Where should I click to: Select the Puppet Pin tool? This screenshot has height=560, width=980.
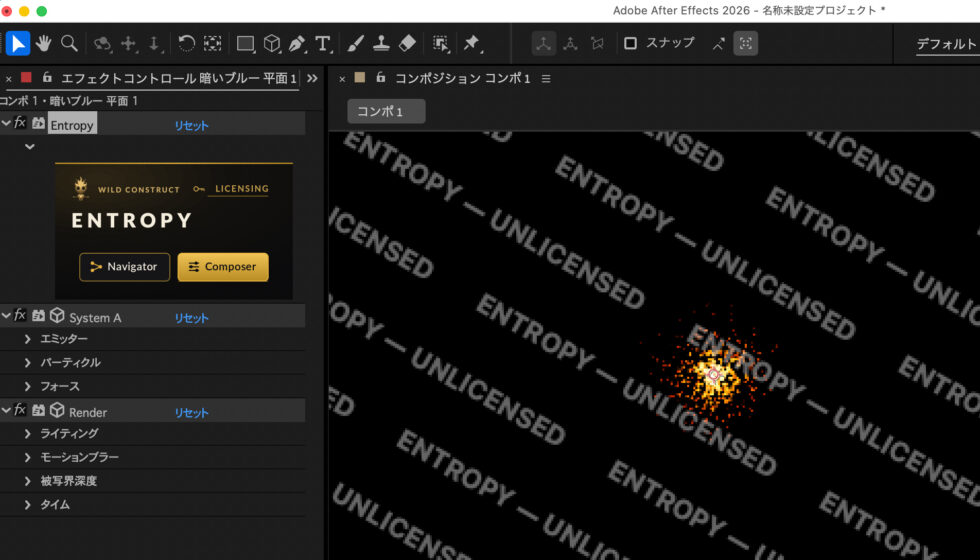tap(472, 43)
